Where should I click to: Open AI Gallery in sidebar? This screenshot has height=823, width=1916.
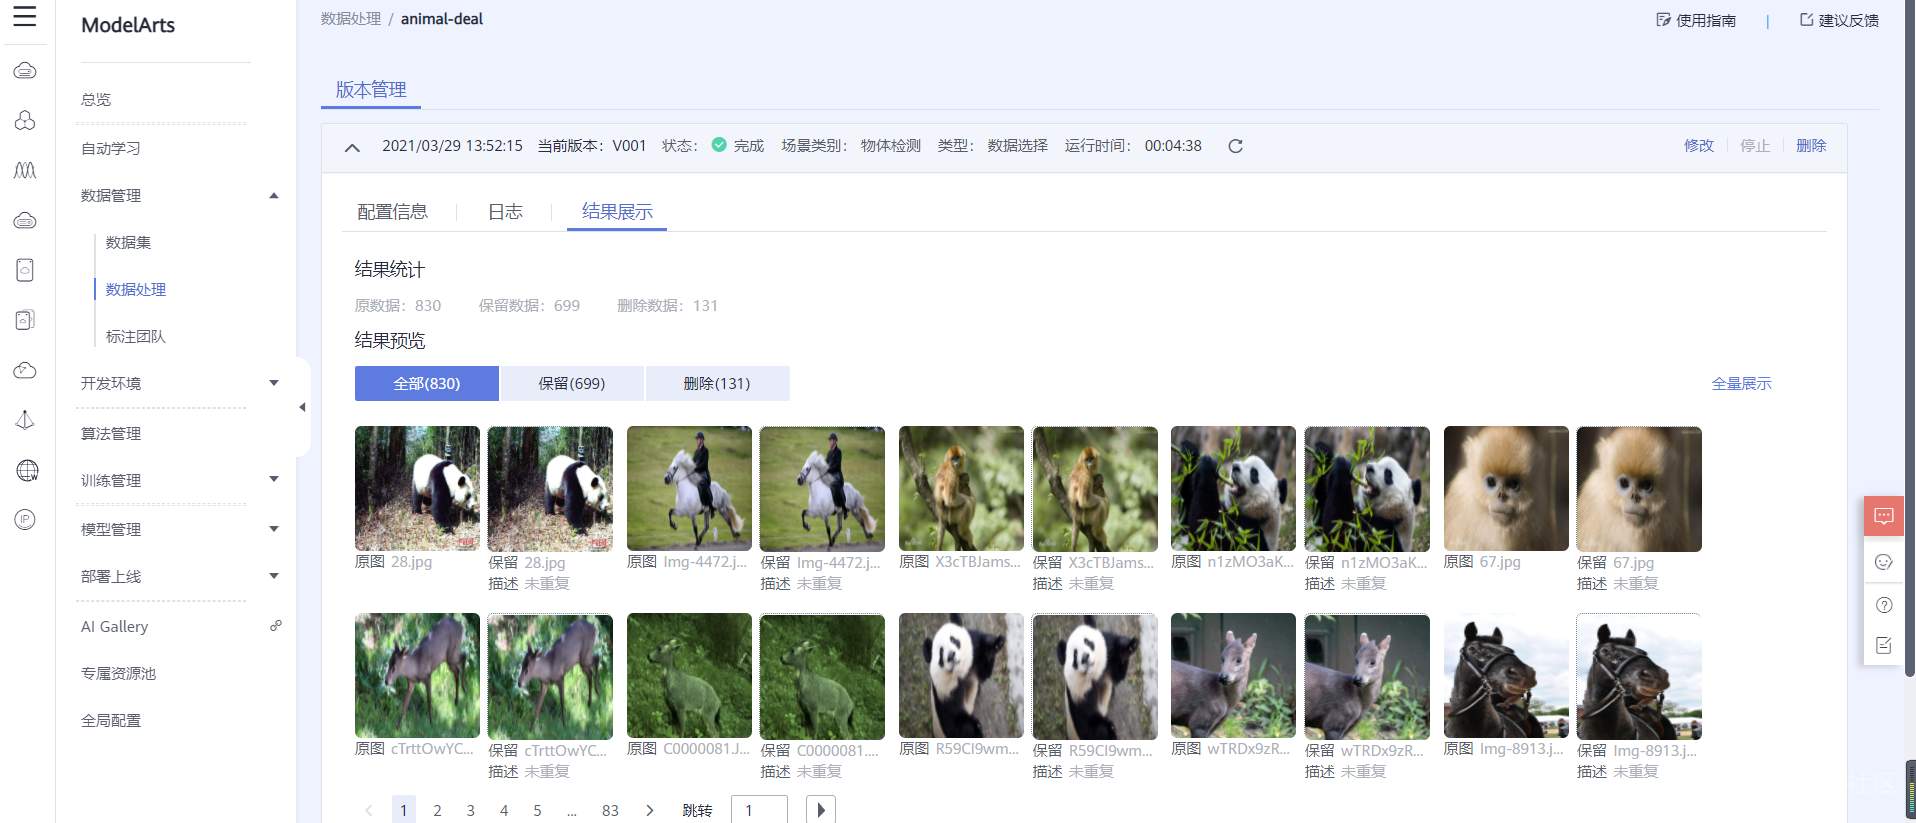pyautogui.click(x=115, y=626)
